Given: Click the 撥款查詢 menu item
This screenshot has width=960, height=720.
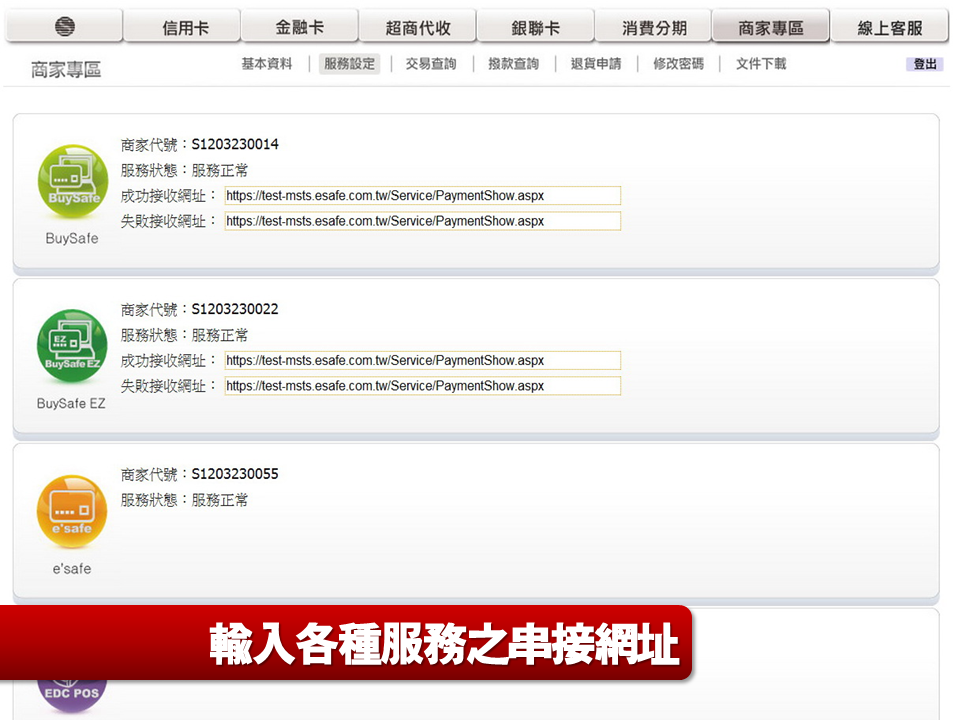Looking at the screenshot, I should (512, 64).
